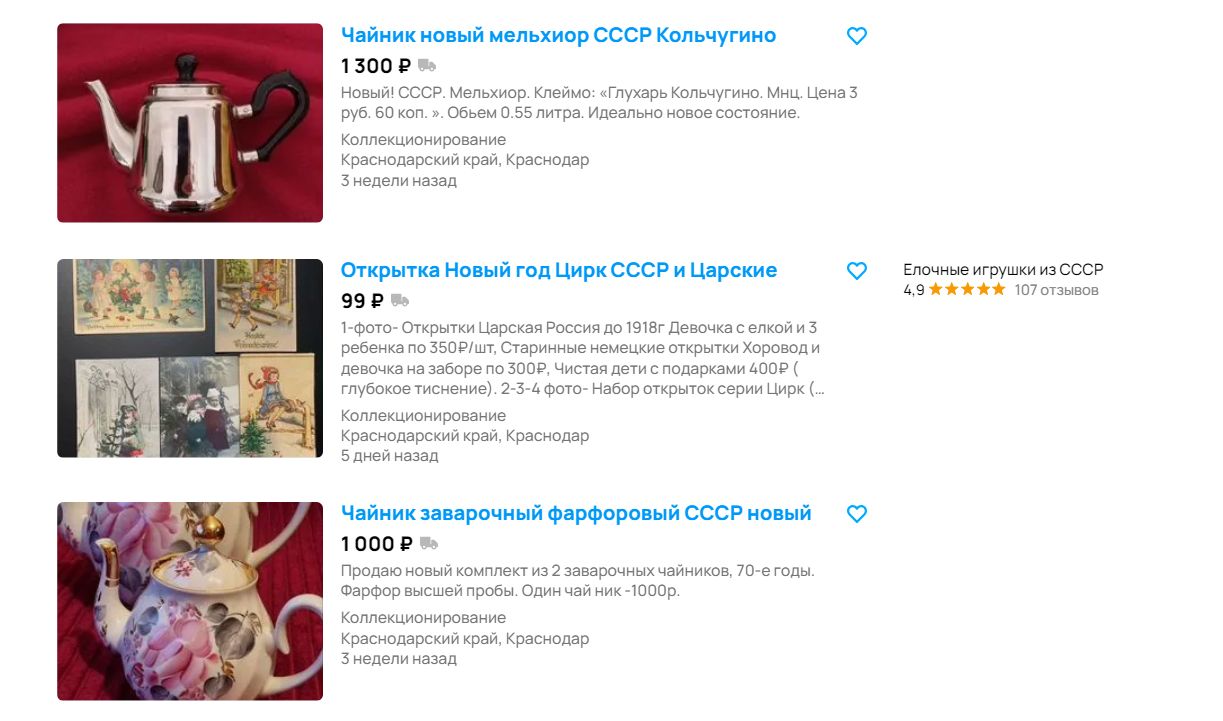Click postcard listing description text
This screenshot has height=721, width=1223.
[x=584, y=358]
